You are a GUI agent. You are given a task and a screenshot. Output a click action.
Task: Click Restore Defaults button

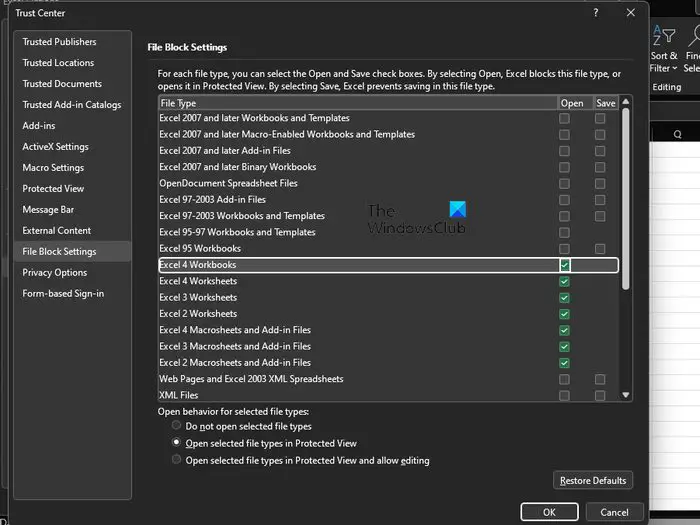pos(593,480)
